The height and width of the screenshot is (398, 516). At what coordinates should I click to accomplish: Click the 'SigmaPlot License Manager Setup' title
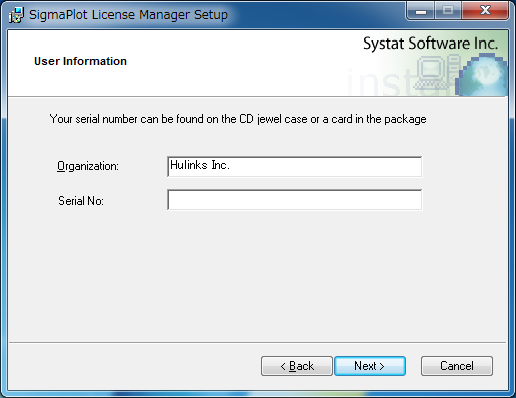tap(128, 15)
